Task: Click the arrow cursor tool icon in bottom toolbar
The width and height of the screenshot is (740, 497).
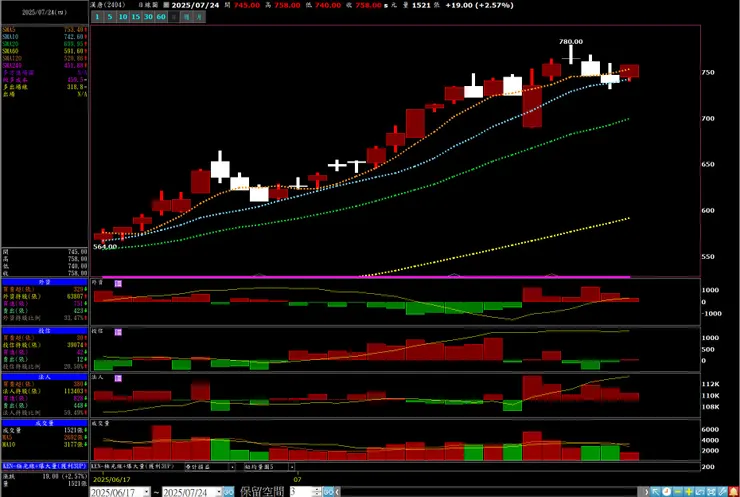Action: [655, 491]
